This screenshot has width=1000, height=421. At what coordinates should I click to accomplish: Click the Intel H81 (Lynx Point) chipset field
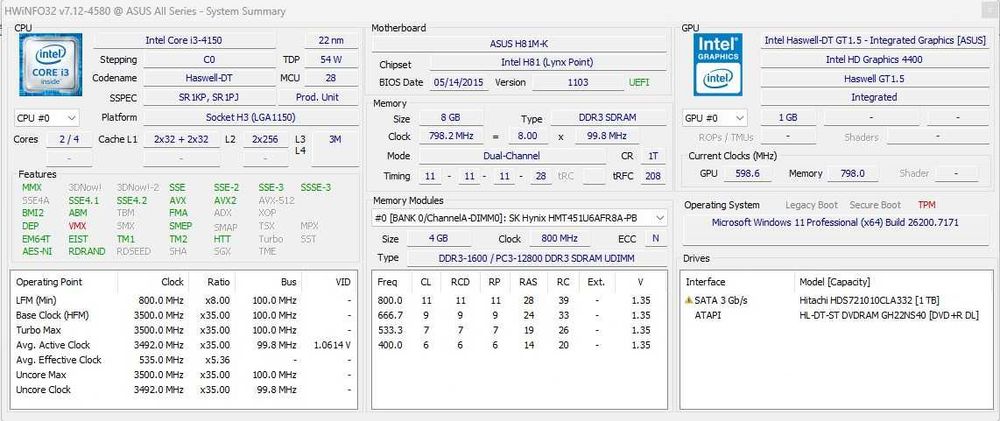point(547,63)
